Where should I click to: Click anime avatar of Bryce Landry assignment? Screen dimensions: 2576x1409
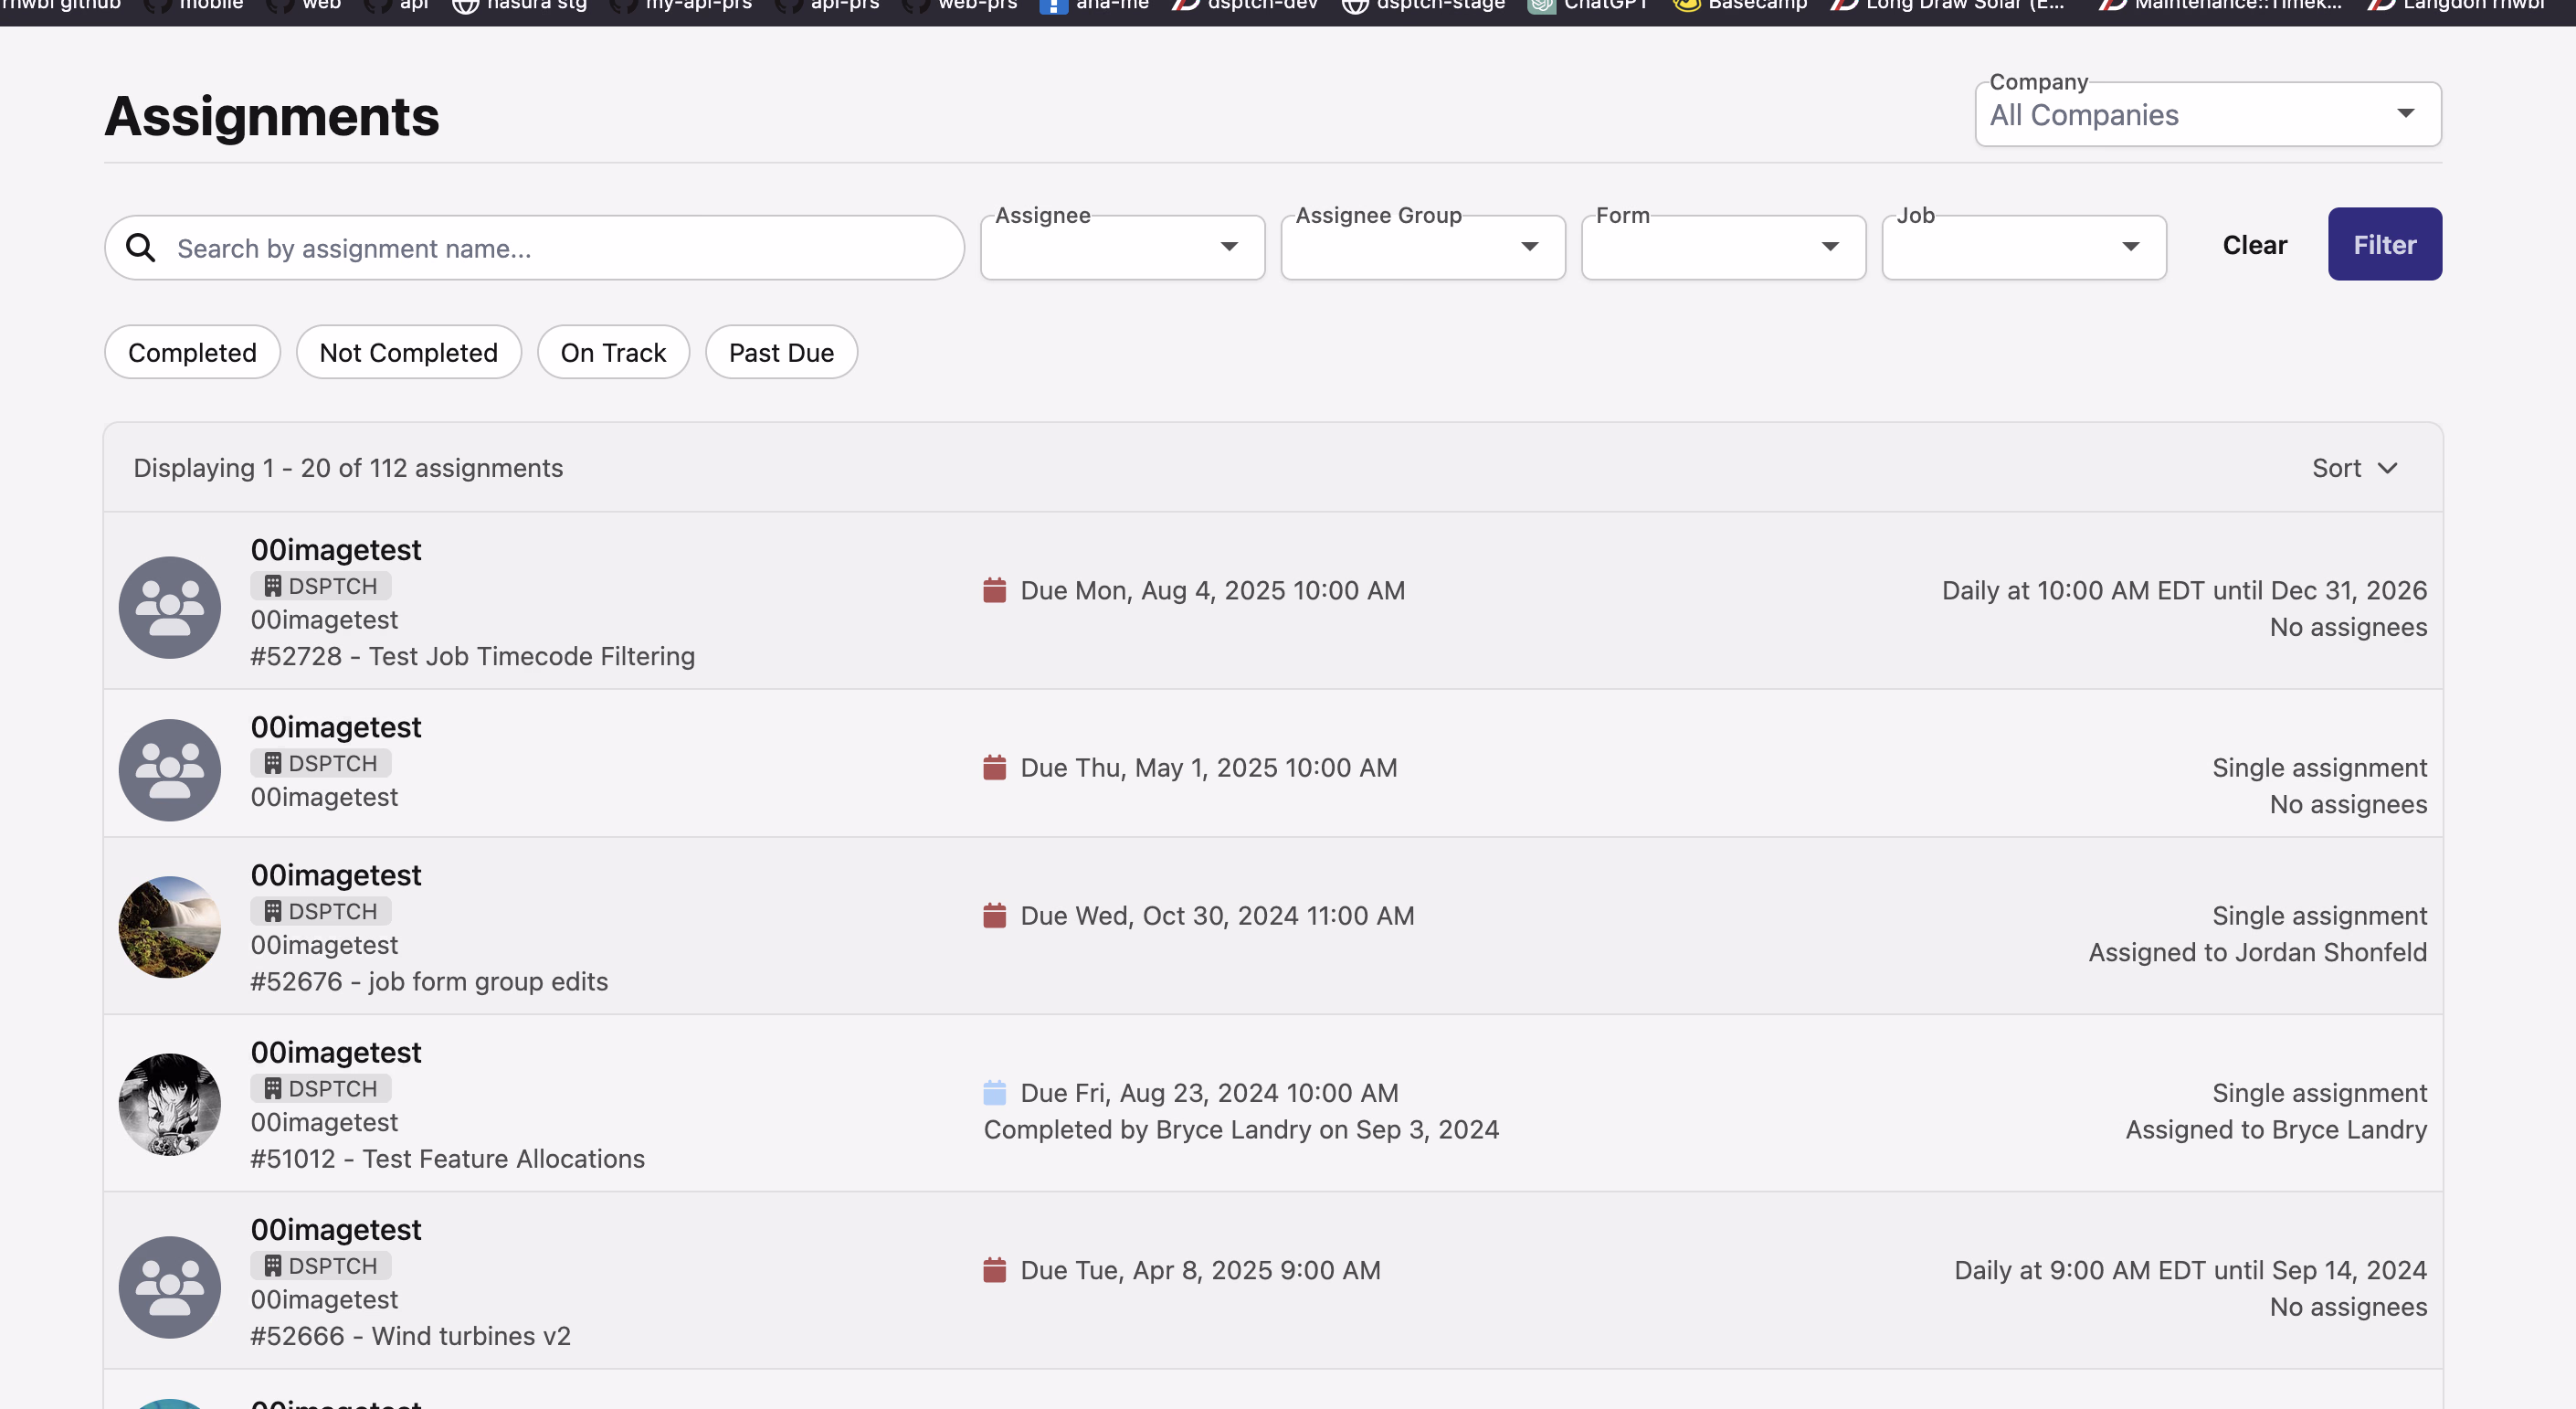tap(169, 1104)
